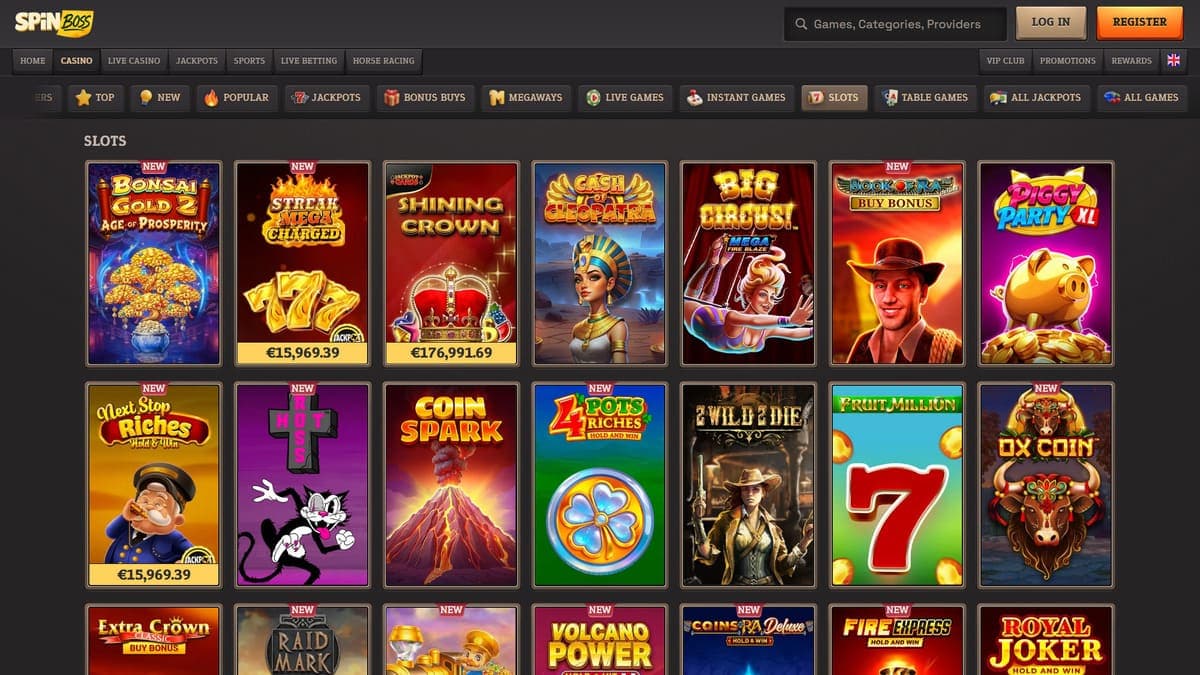Open Cash of Cleopatra game thumbnail
The height and width of the screenshot is (675, 1200).
(600, 264)
